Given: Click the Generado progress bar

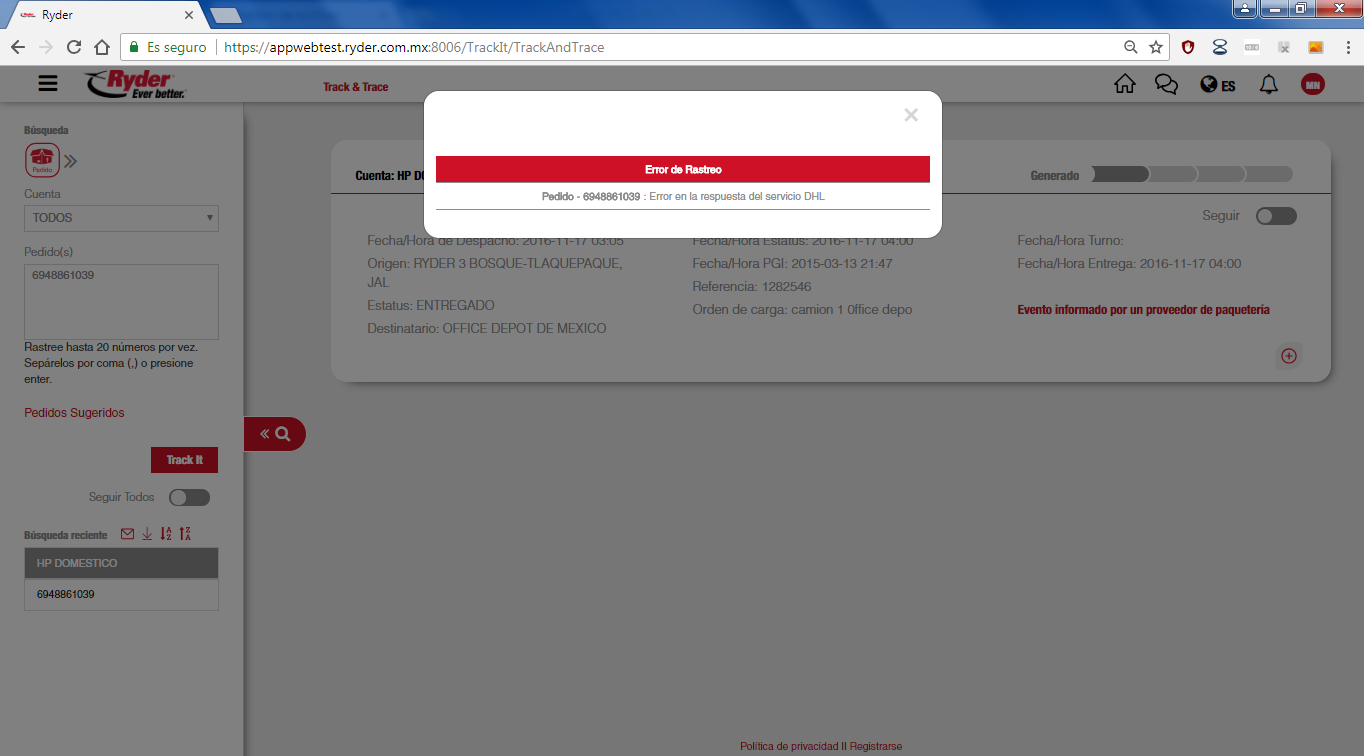Looking at the screenshot, I should (x=1191, y=175).
